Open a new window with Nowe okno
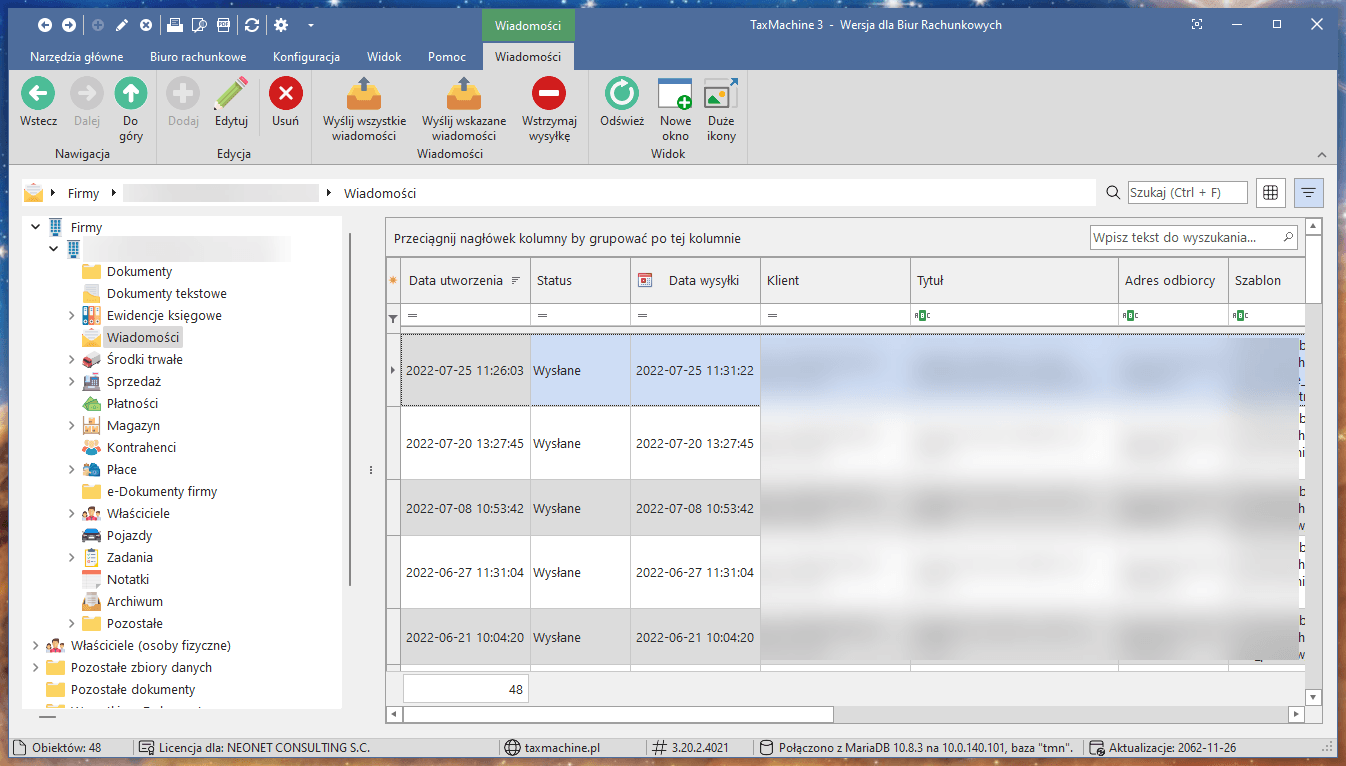 click(x=675, y=94)
